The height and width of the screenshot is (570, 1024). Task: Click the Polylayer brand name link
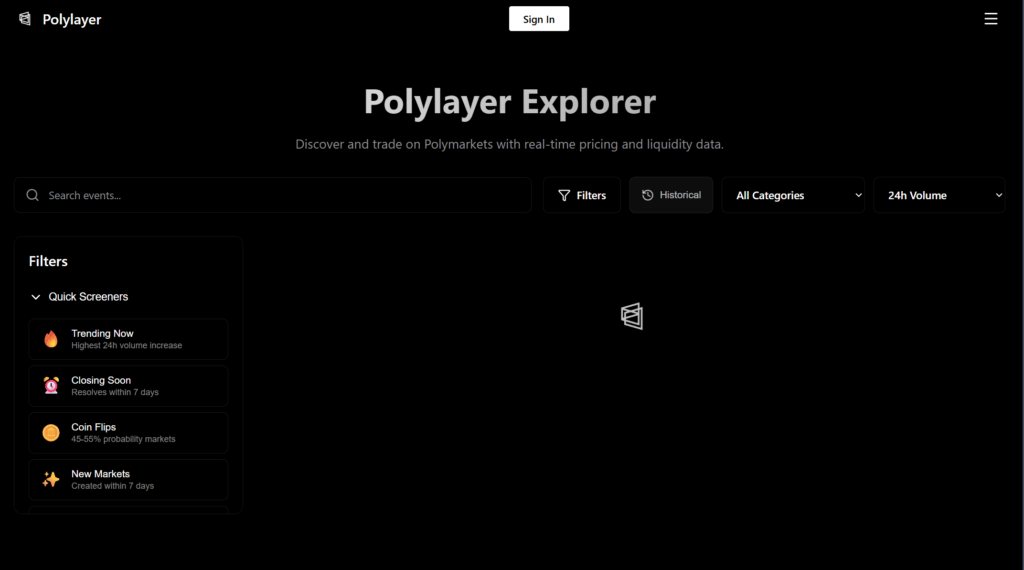[x=72, y=19]
